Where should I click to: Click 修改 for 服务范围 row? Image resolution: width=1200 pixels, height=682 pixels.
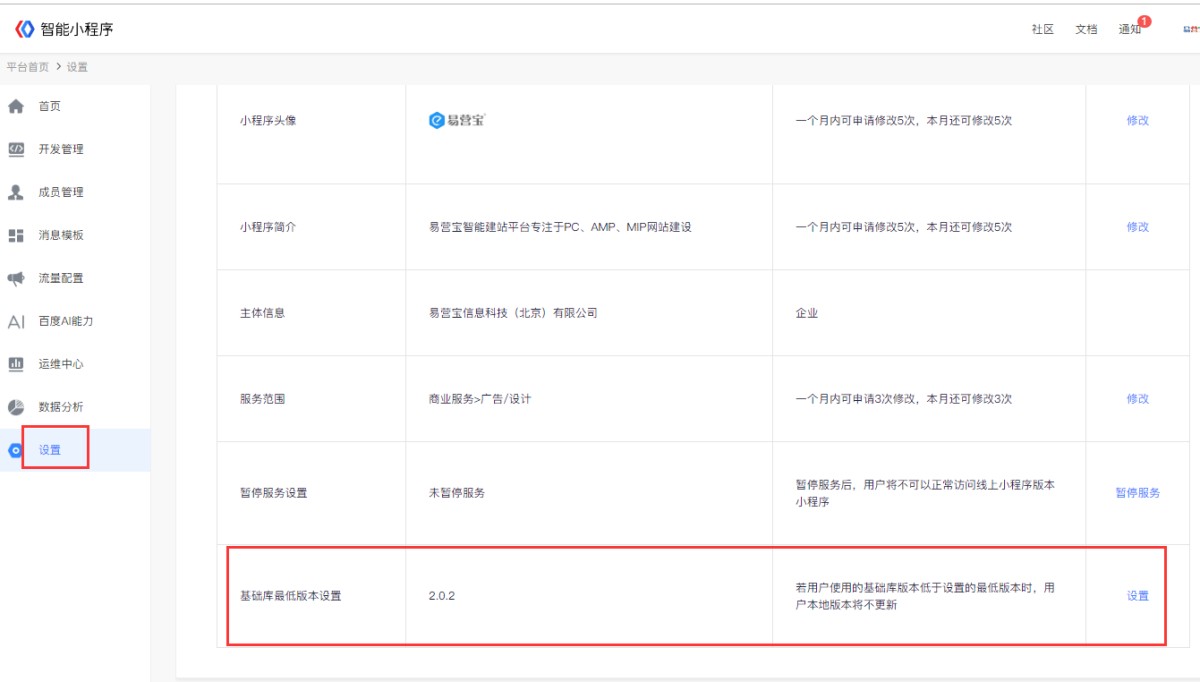pos(1138,399)
